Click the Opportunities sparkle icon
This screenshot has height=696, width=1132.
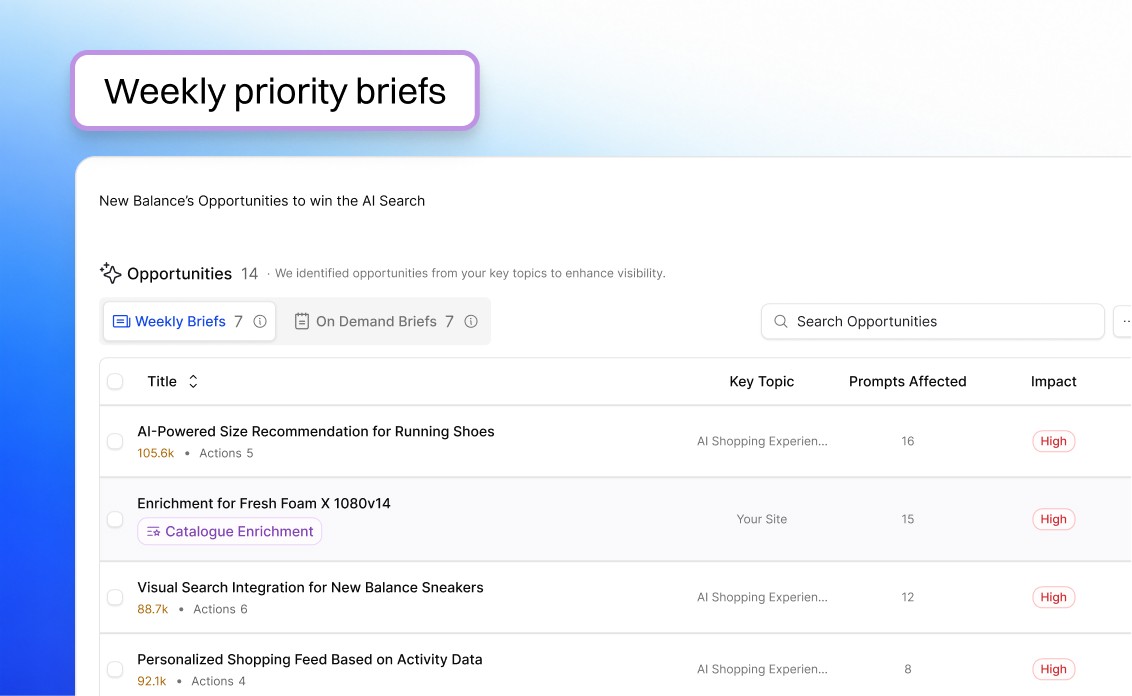tap(110, 273)
